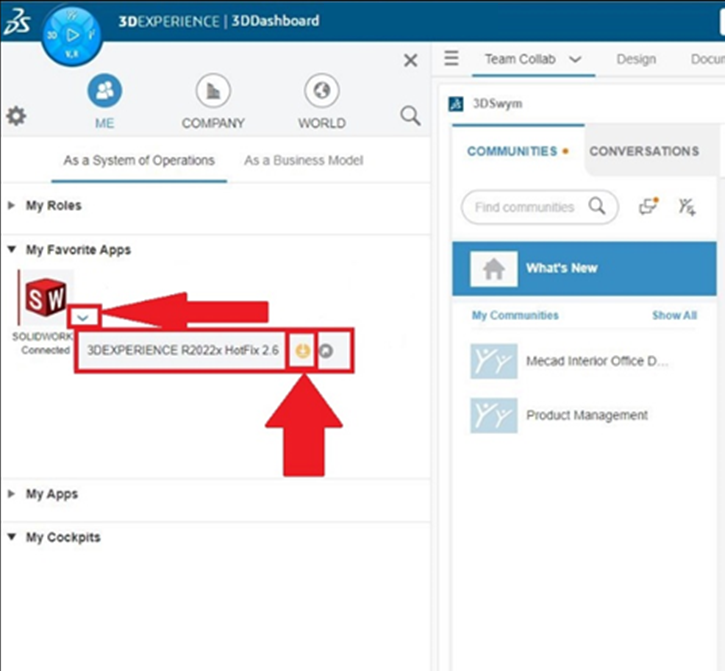
Task: Click the community notifications chat icon
Action: (649, 207)
